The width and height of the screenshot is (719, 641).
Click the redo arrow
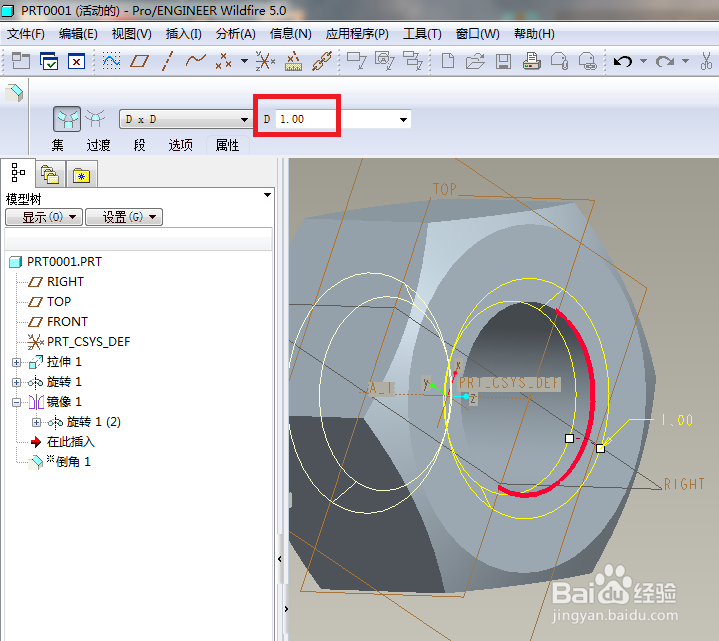pos(665,61)
